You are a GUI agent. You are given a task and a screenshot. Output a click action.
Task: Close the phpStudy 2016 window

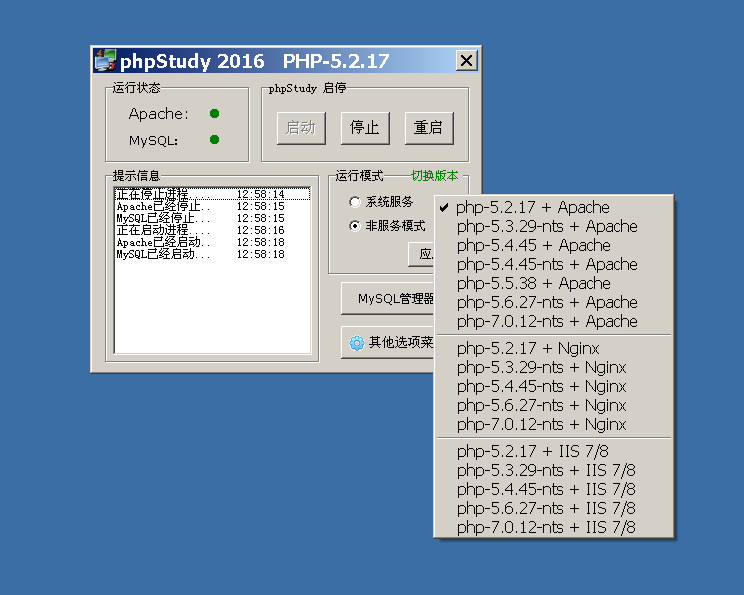click(466, 61)
